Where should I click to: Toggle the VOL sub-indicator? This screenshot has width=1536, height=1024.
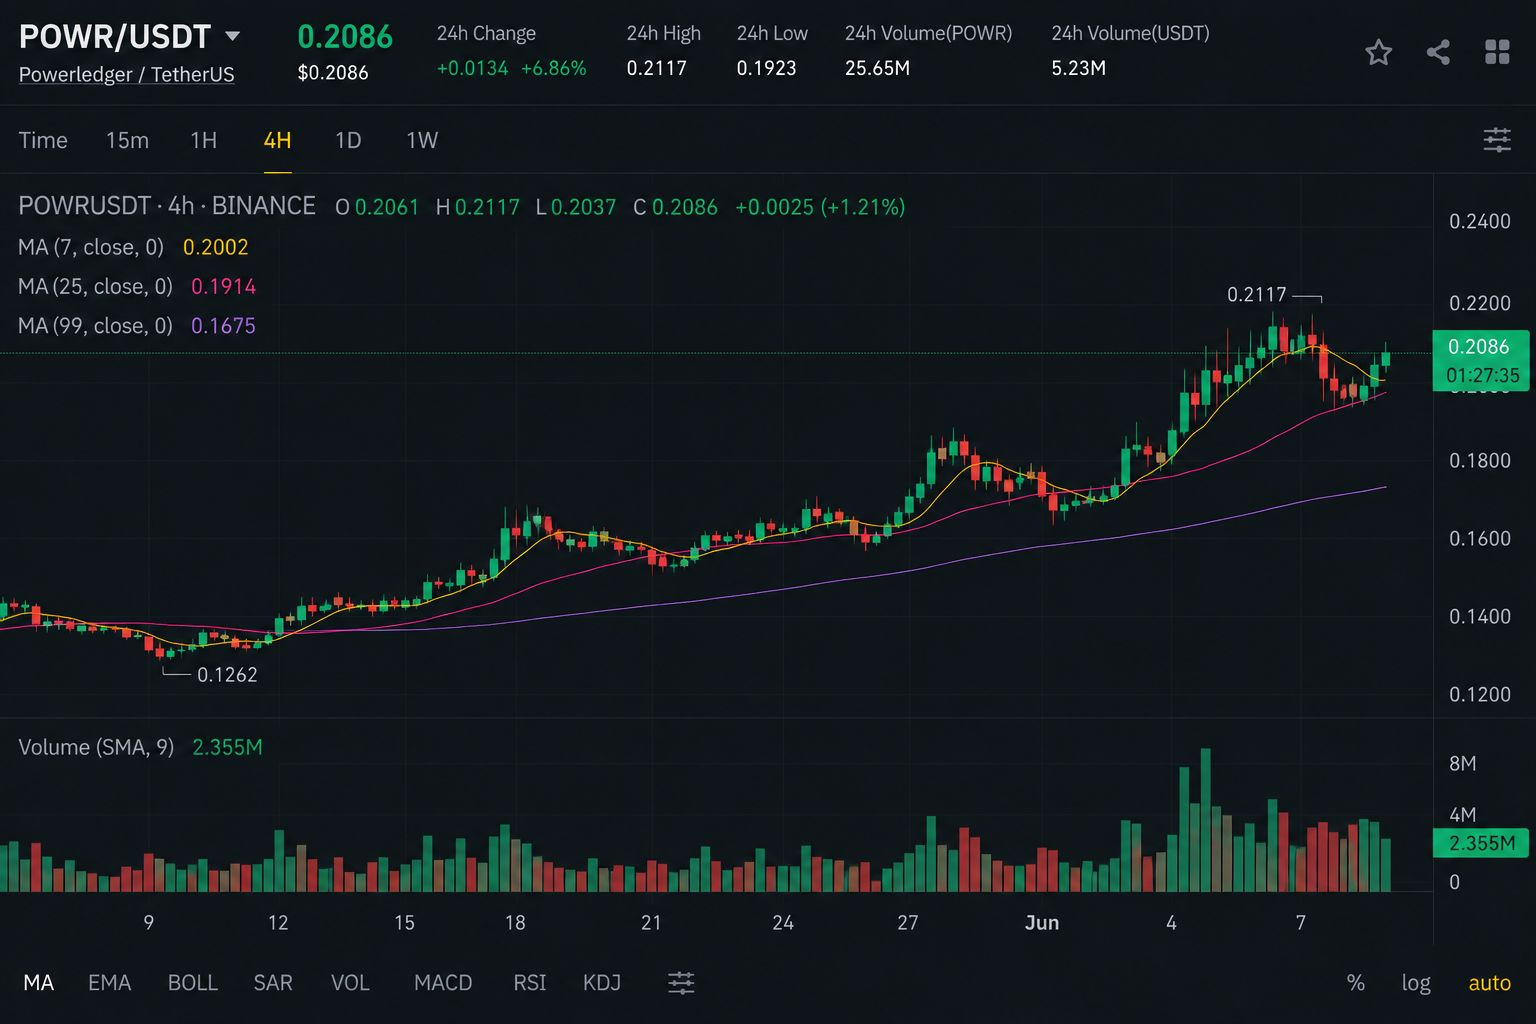[350, 982]
